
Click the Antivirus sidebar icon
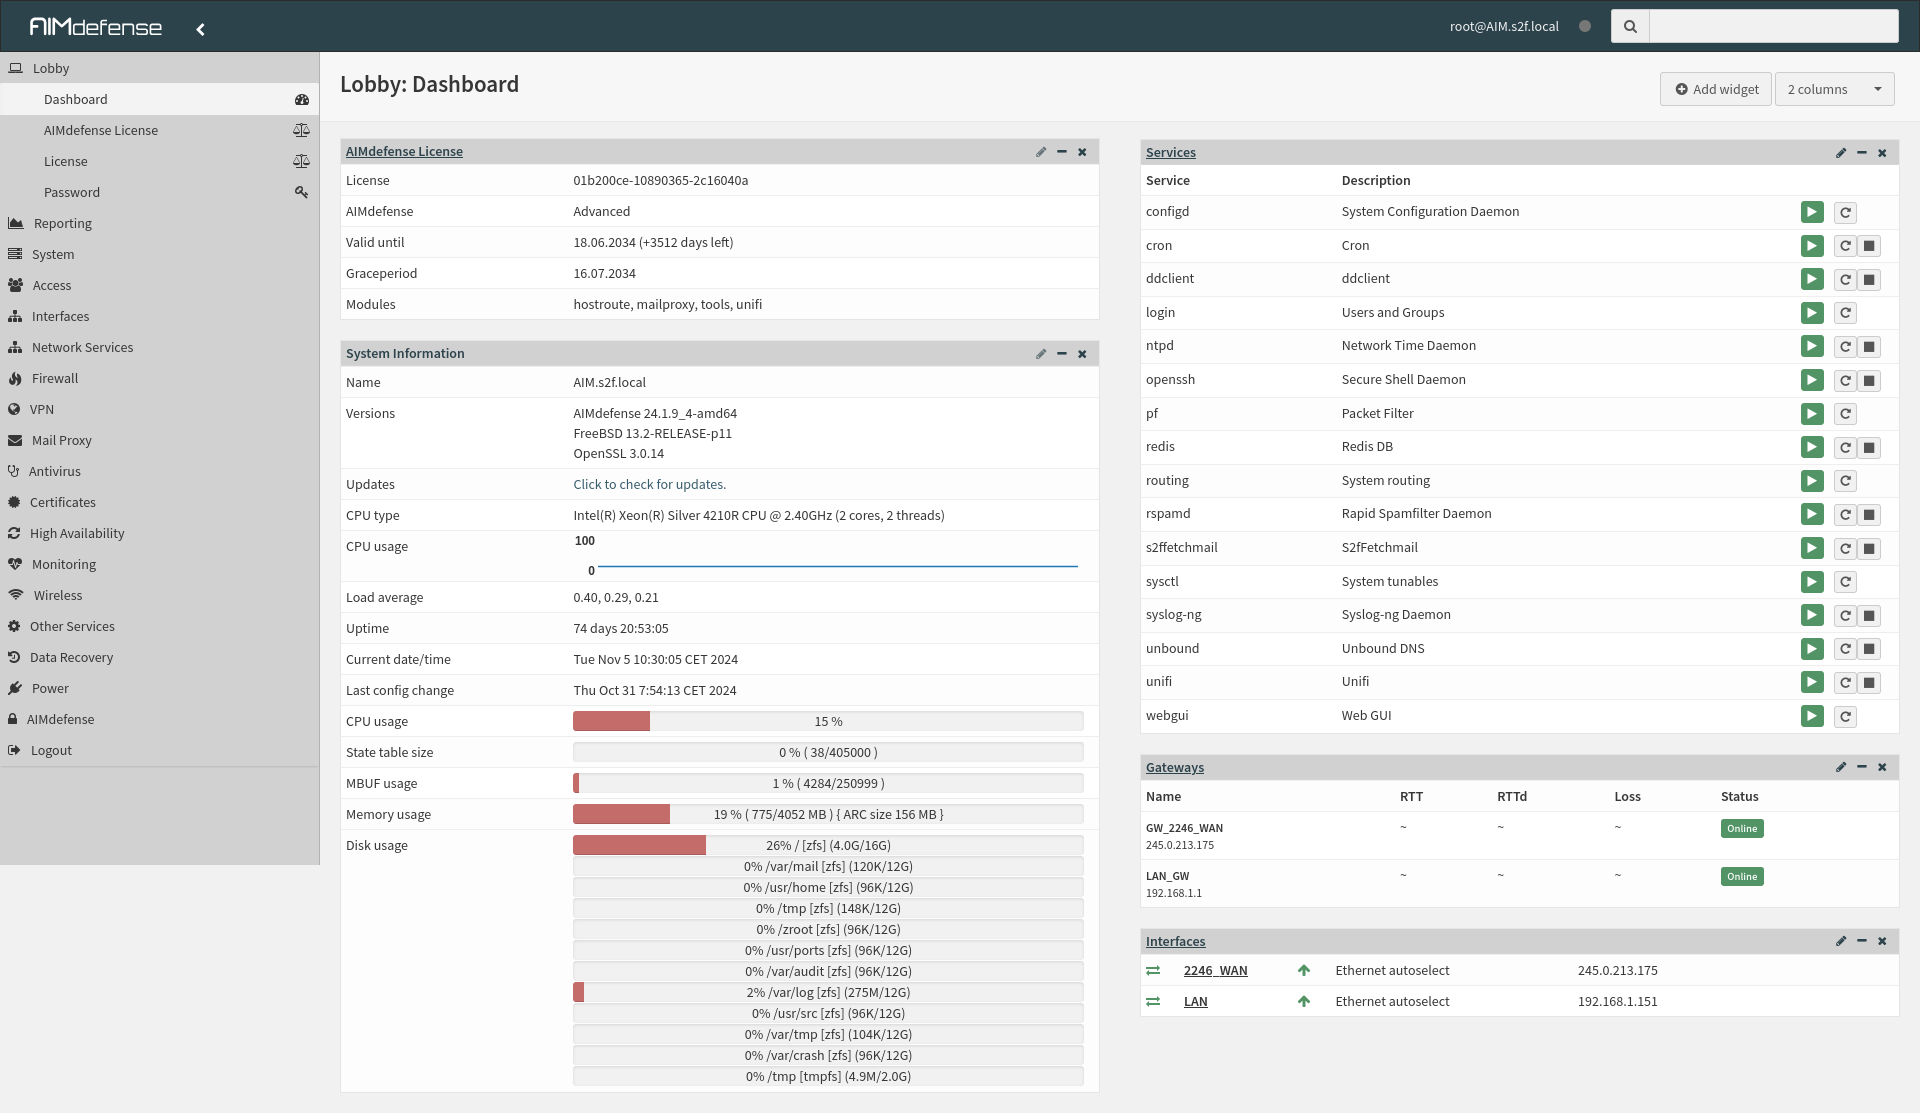coord(15,470)
